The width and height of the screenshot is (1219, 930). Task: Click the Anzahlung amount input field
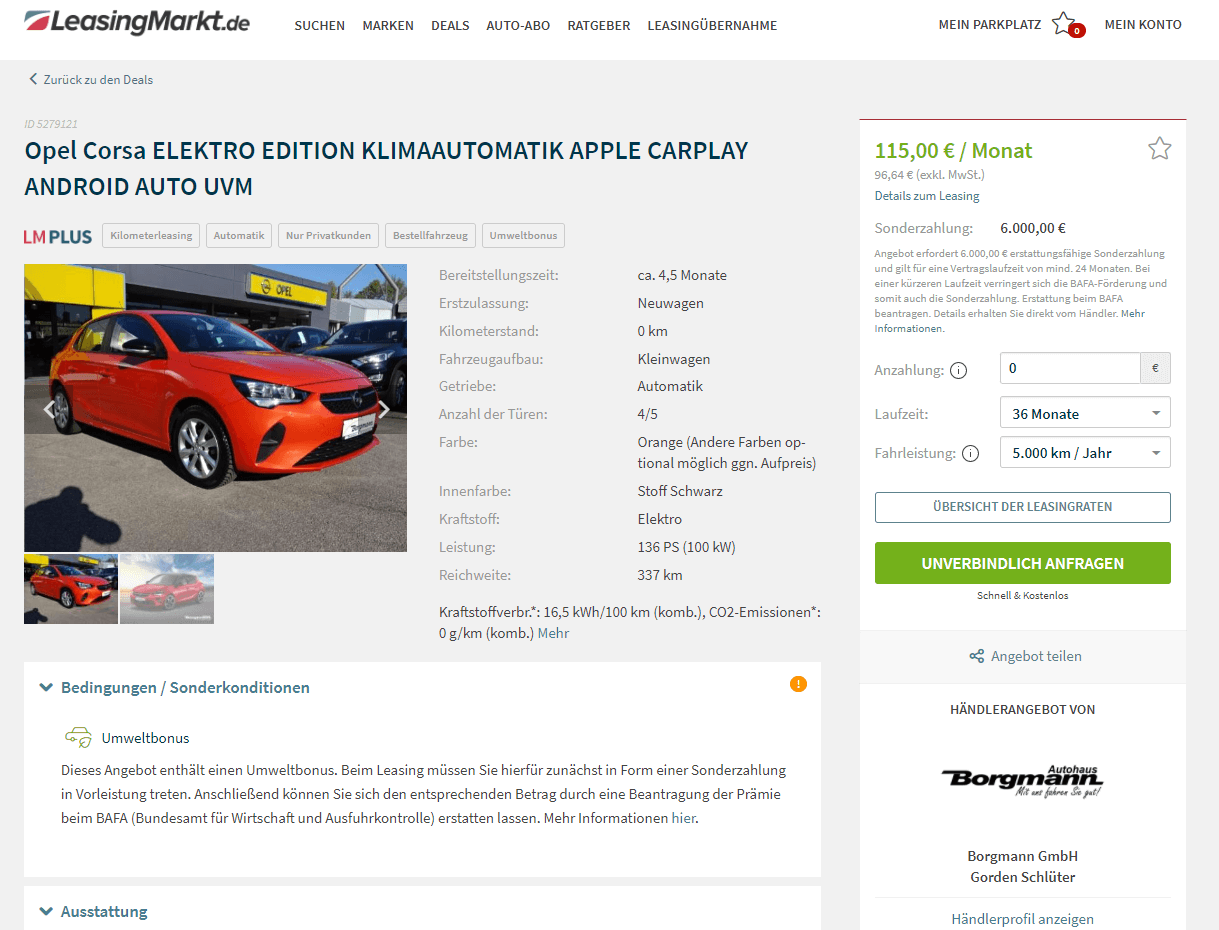(x=1070, y=368)
